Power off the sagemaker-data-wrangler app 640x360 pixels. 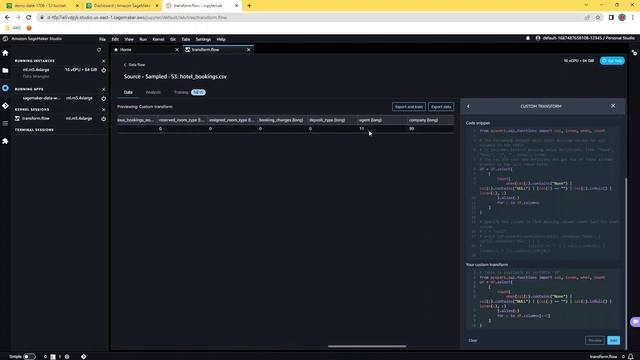click(103, 98)
